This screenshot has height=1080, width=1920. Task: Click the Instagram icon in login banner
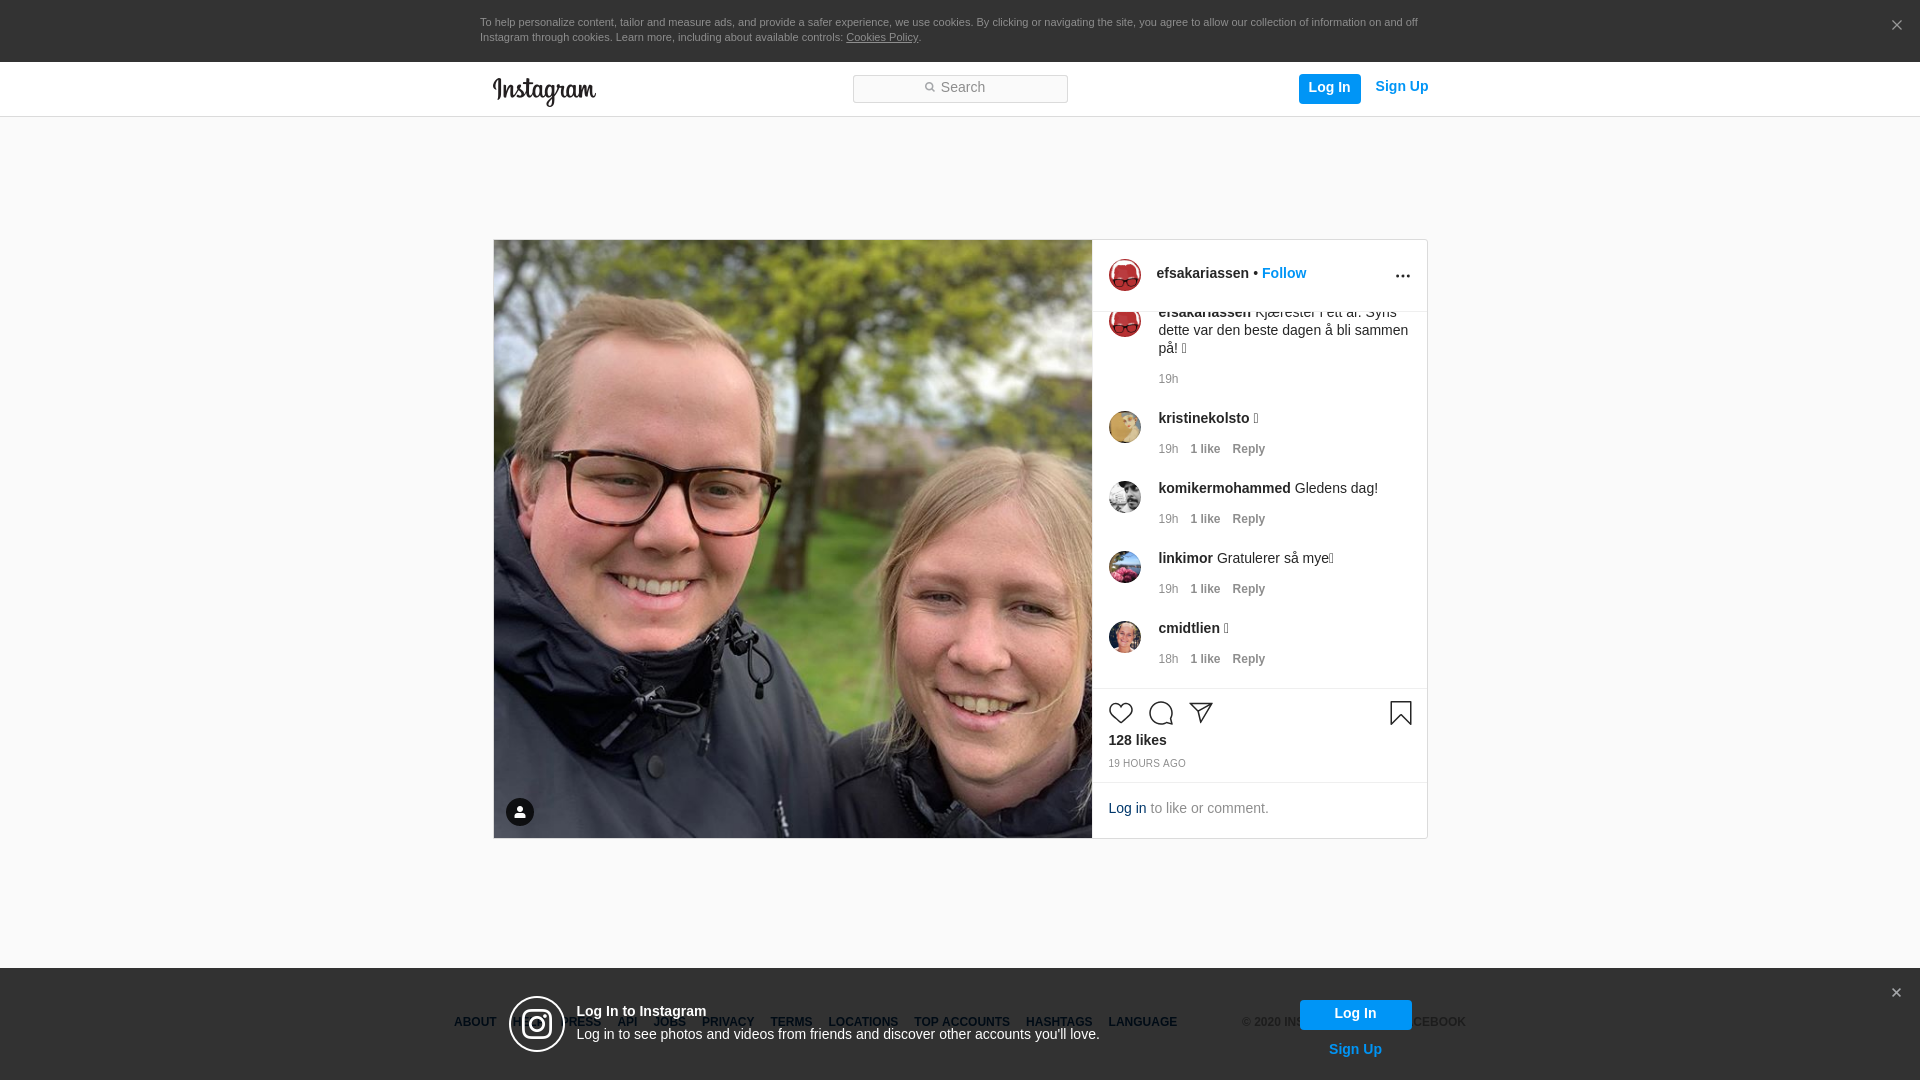point(537,1024)
